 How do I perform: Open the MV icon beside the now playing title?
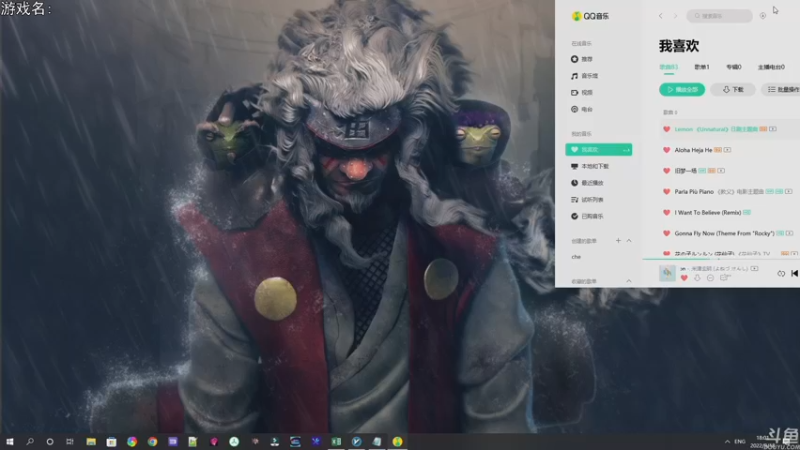tap(754, 268)
